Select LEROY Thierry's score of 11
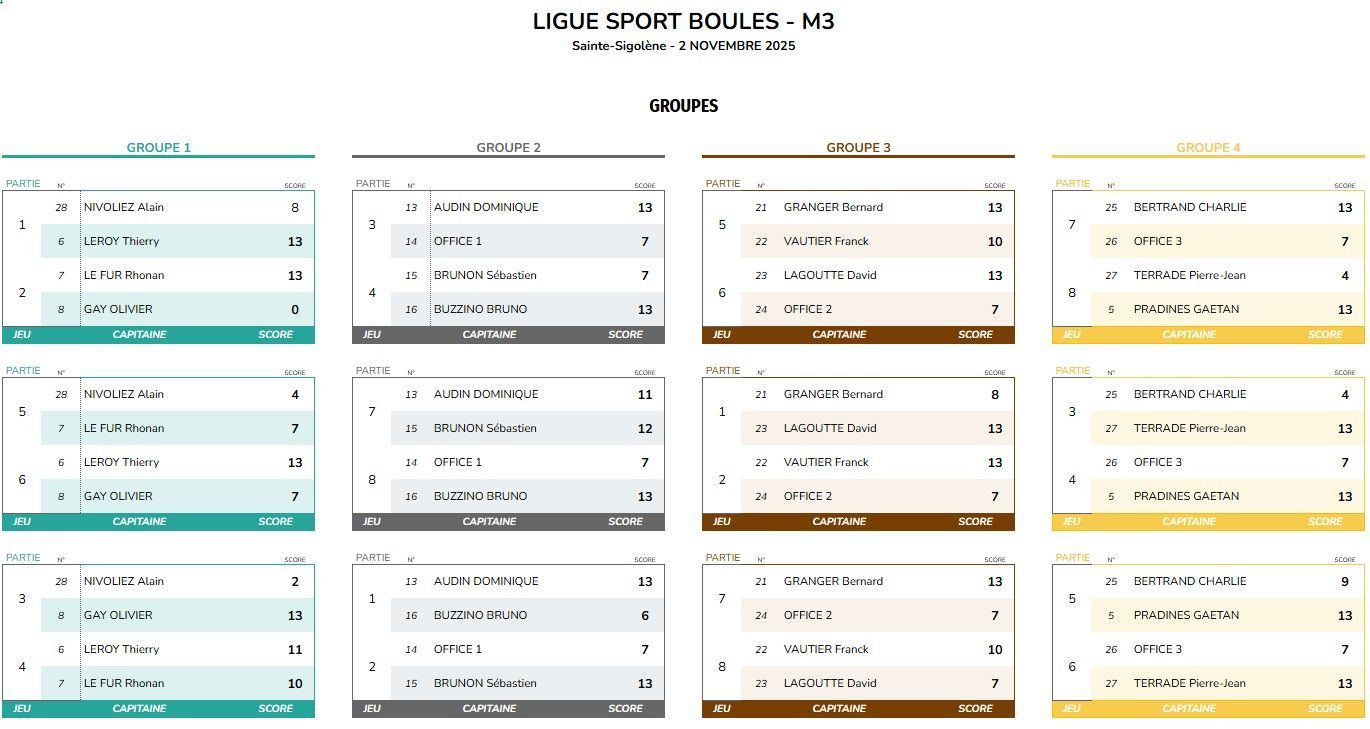Screen dimensions: 1370x729 click(x=295, y=650)
